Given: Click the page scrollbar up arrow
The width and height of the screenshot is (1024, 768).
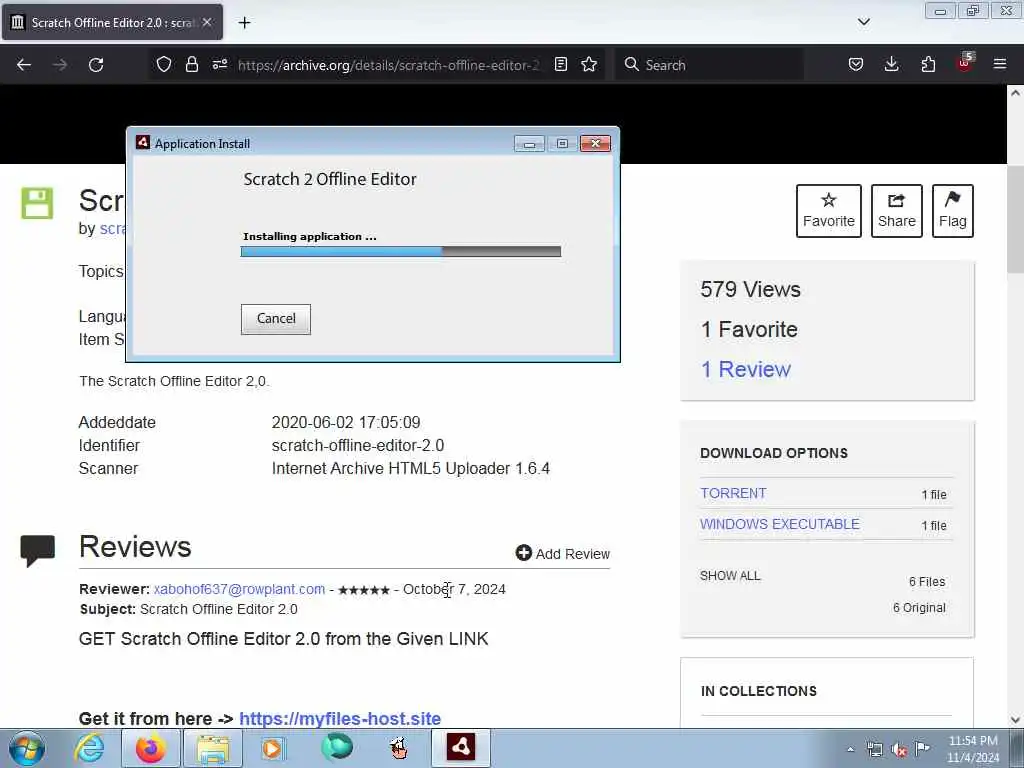Looking at the screenshot, I should click(1015, 93).
